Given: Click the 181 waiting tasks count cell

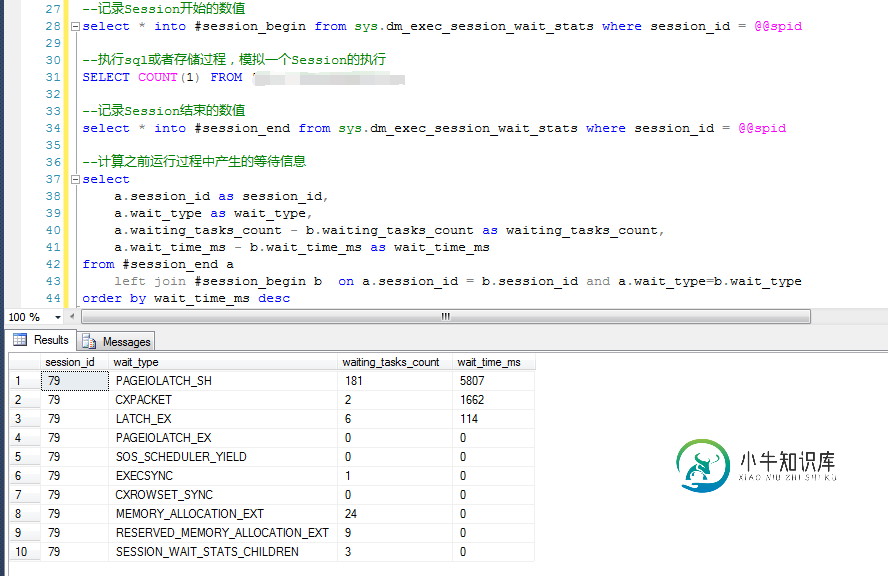Looking at the screenshot, I should point(395,381).
